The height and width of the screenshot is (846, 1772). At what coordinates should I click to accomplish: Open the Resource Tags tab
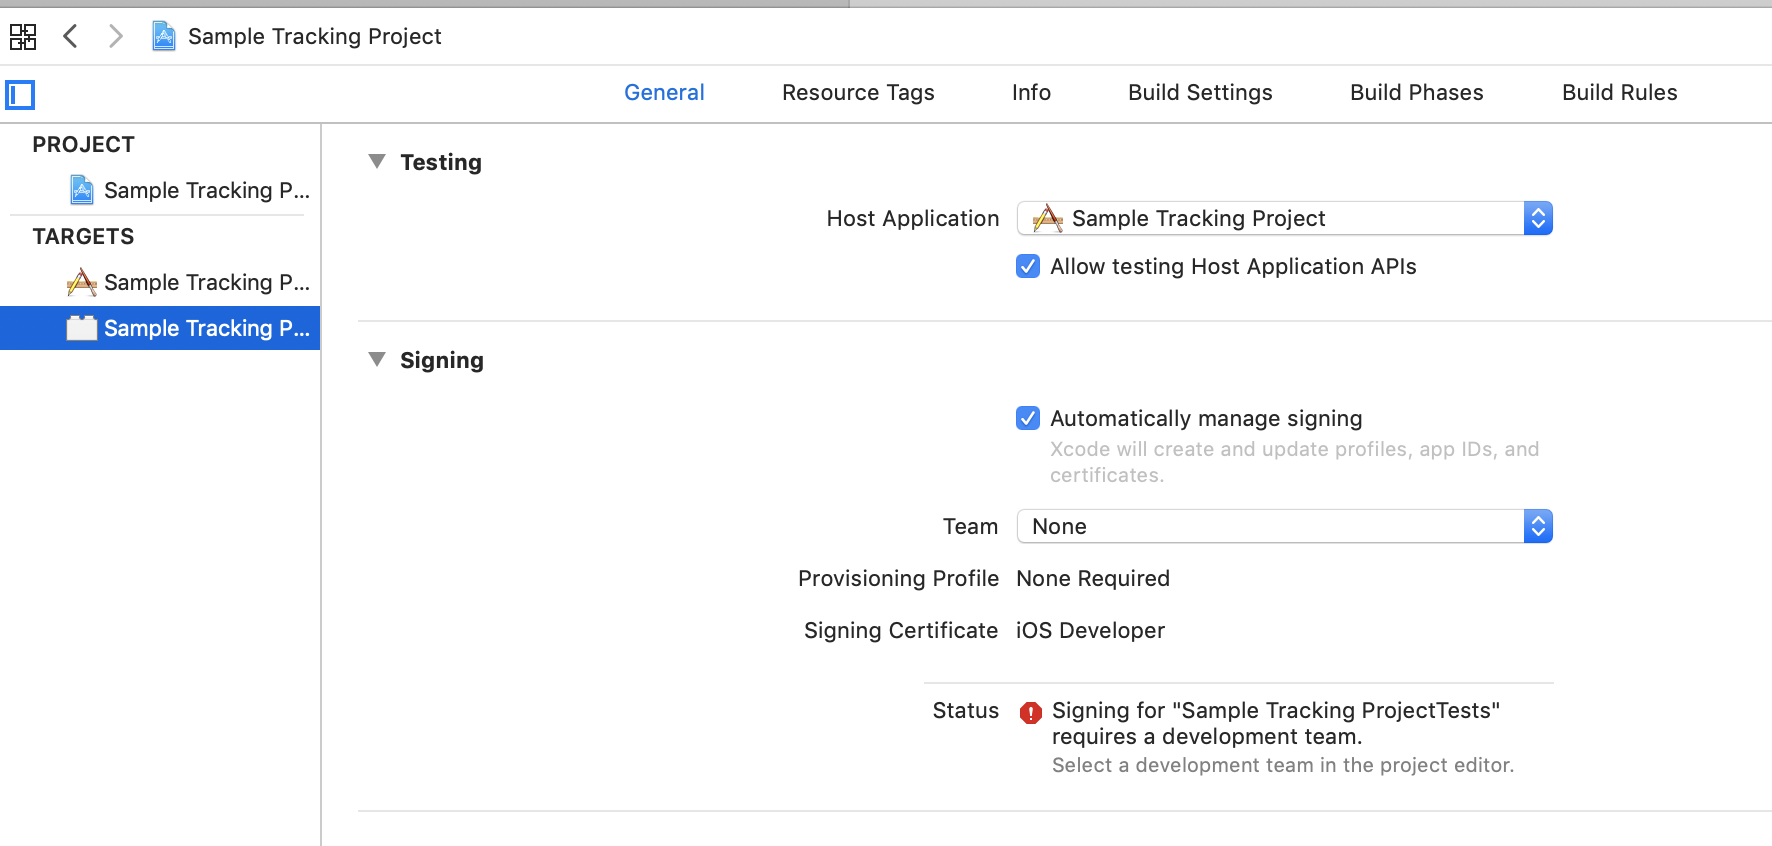[858, 93]
